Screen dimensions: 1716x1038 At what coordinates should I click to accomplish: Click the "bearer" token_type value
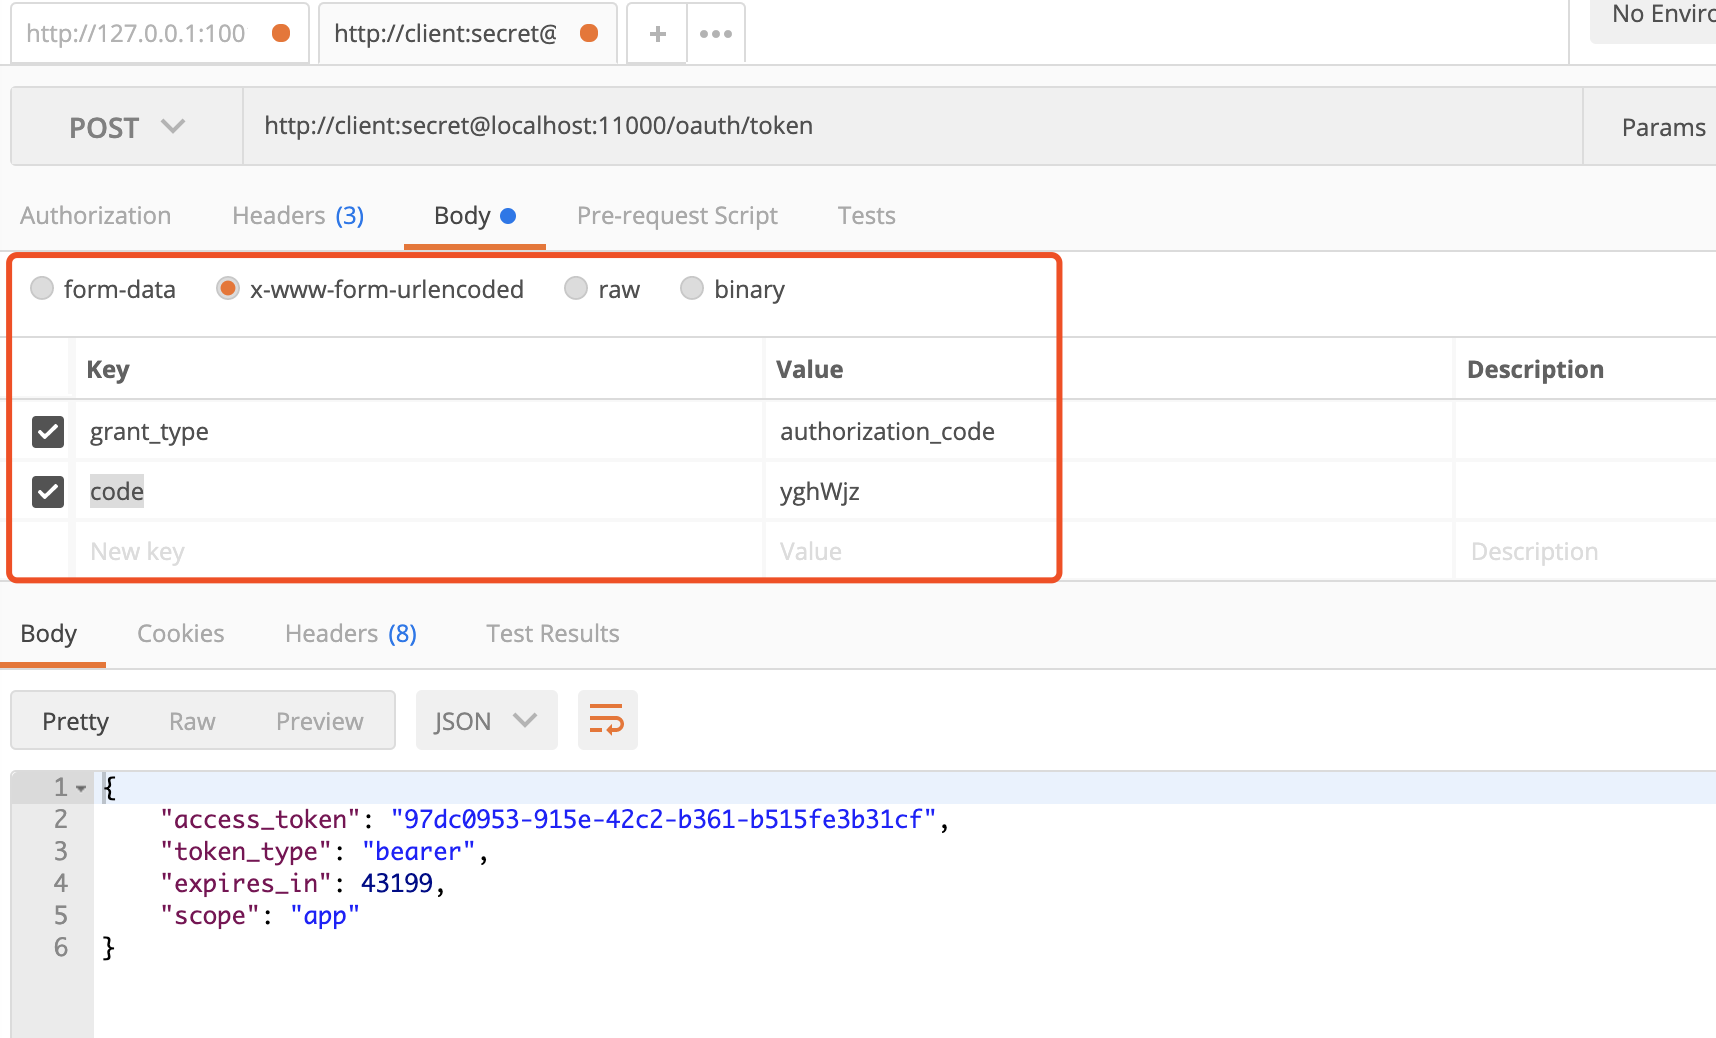[419, 852]
